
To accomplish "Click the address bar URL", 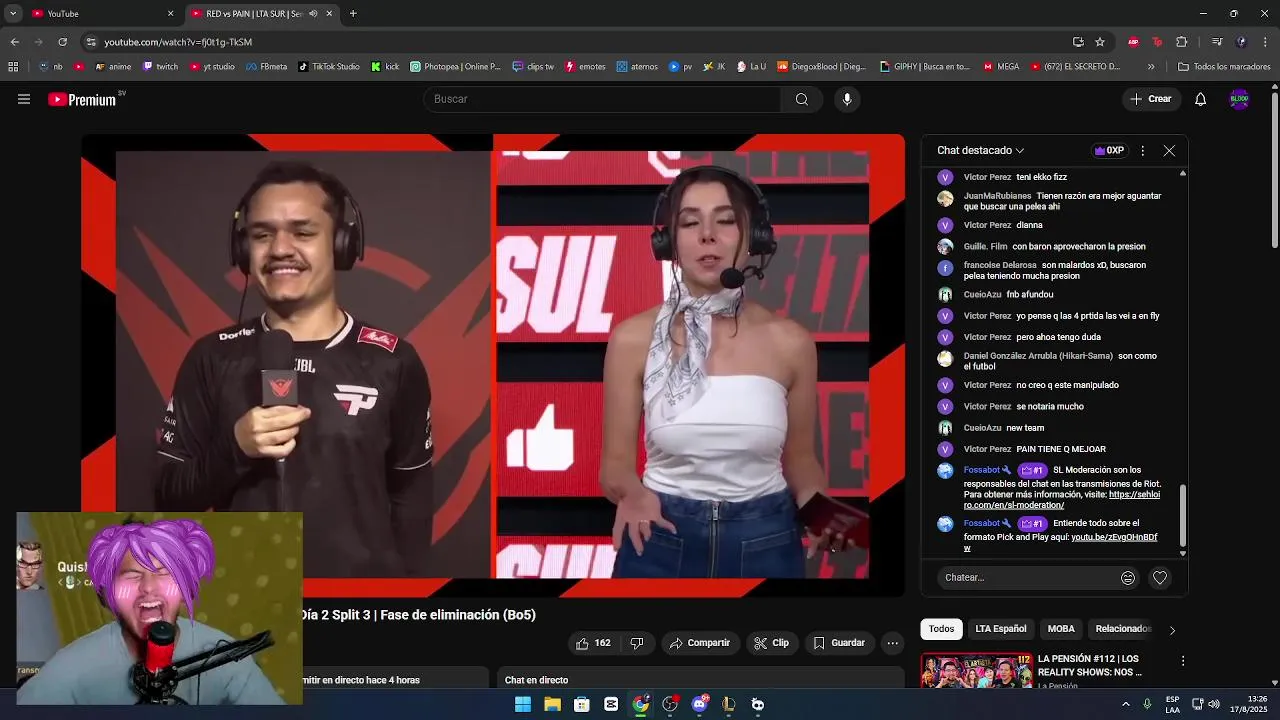I will point(178,42).
